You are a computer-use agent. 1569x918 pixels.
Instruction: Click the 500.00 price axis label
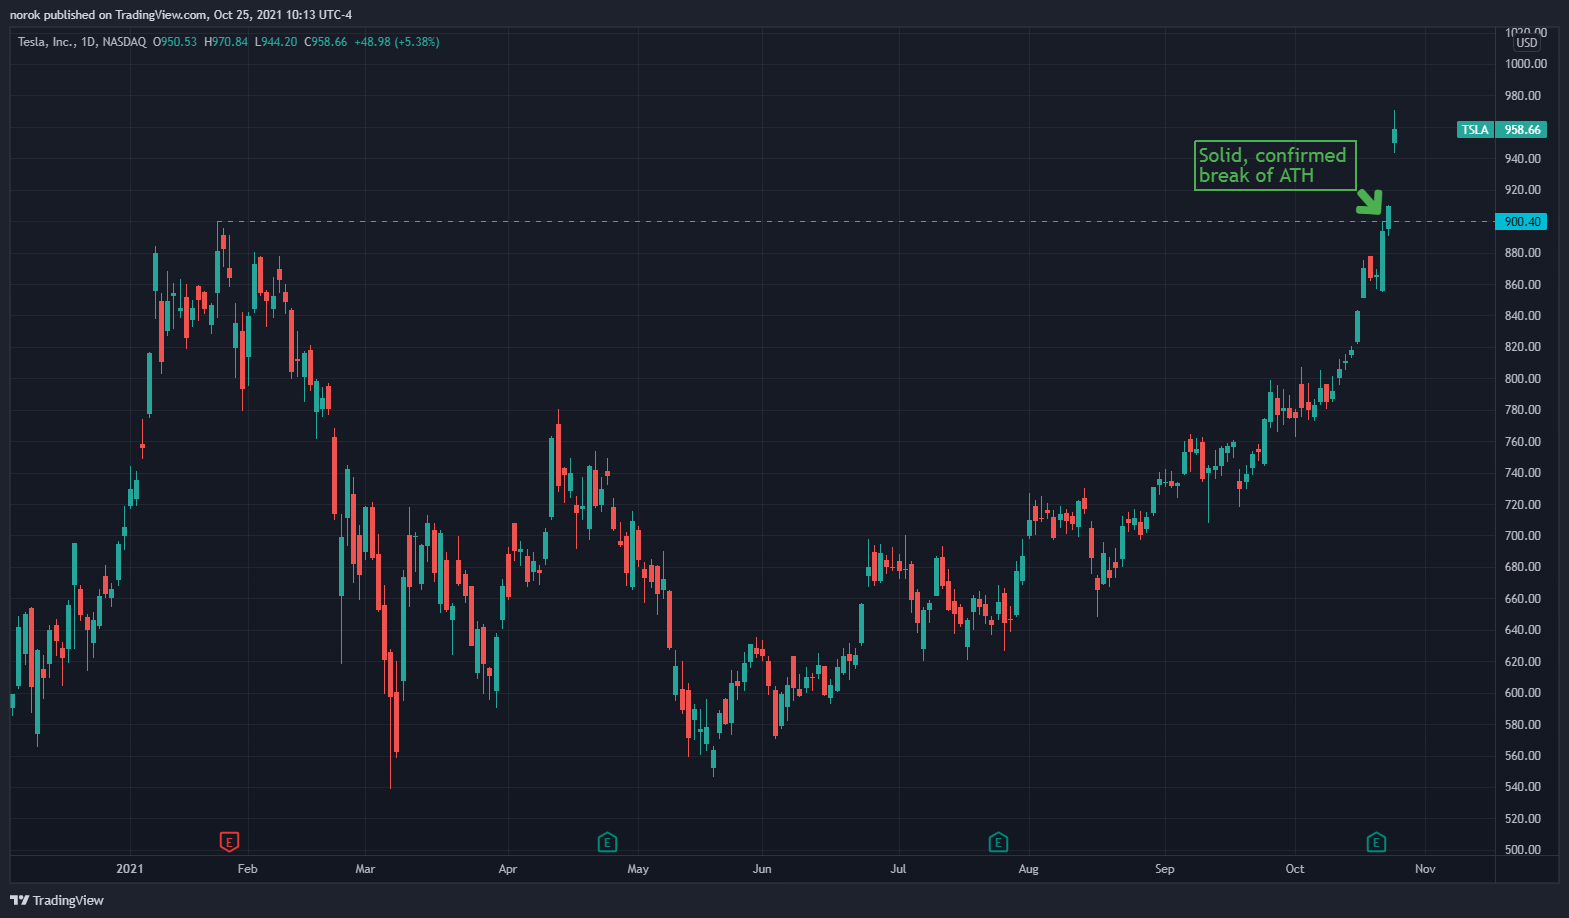coord(1523,850)
